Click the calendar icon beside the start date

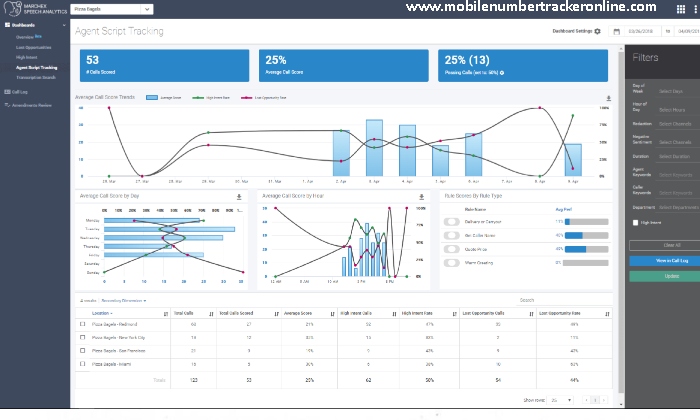coord(617,31)
